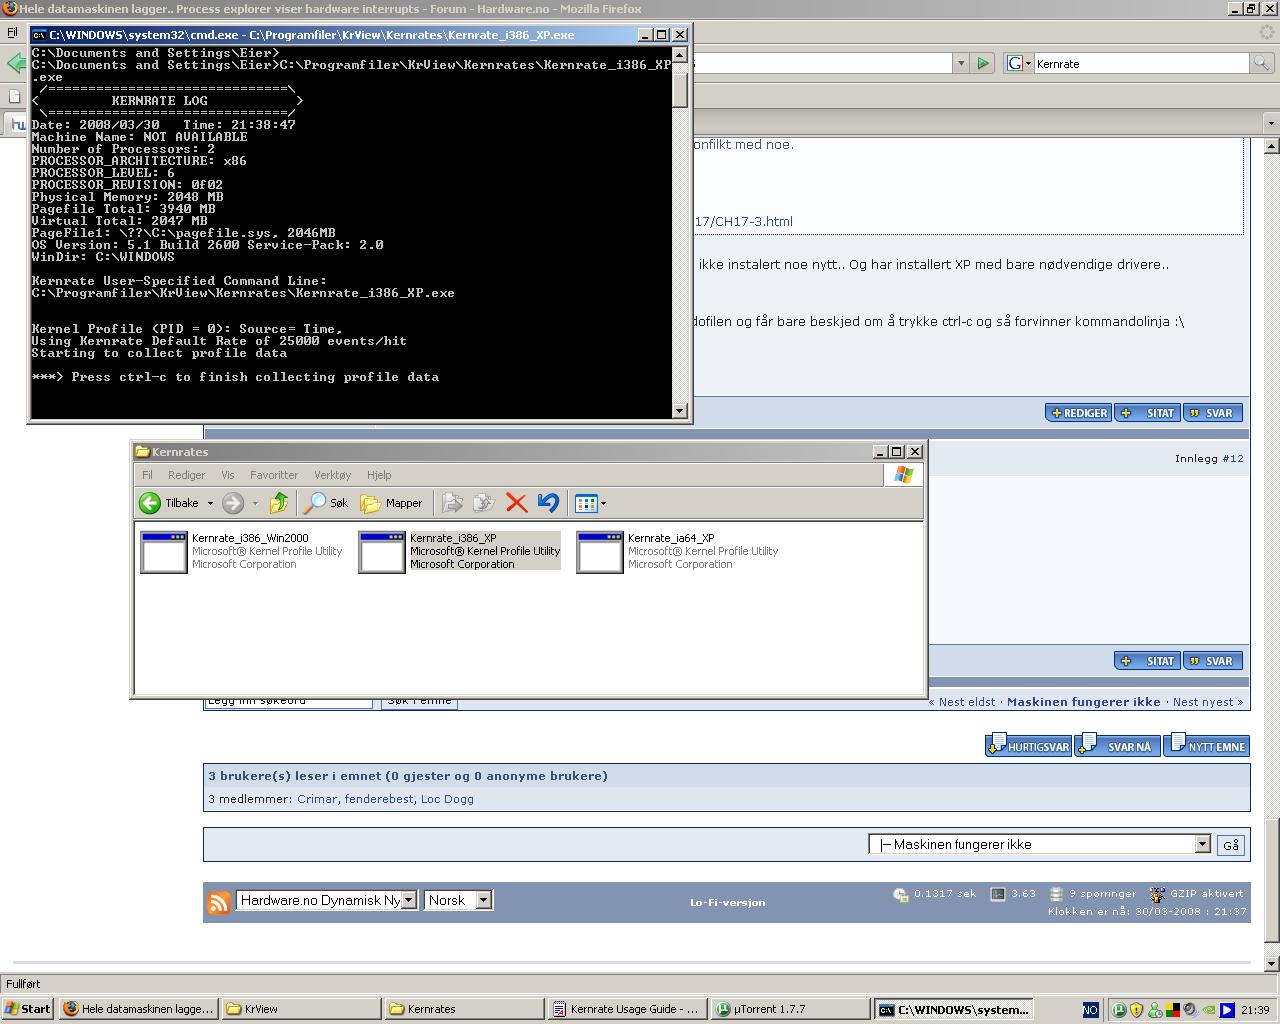Select the Kernrate_i386_XP file icon

tap(381, 552)
